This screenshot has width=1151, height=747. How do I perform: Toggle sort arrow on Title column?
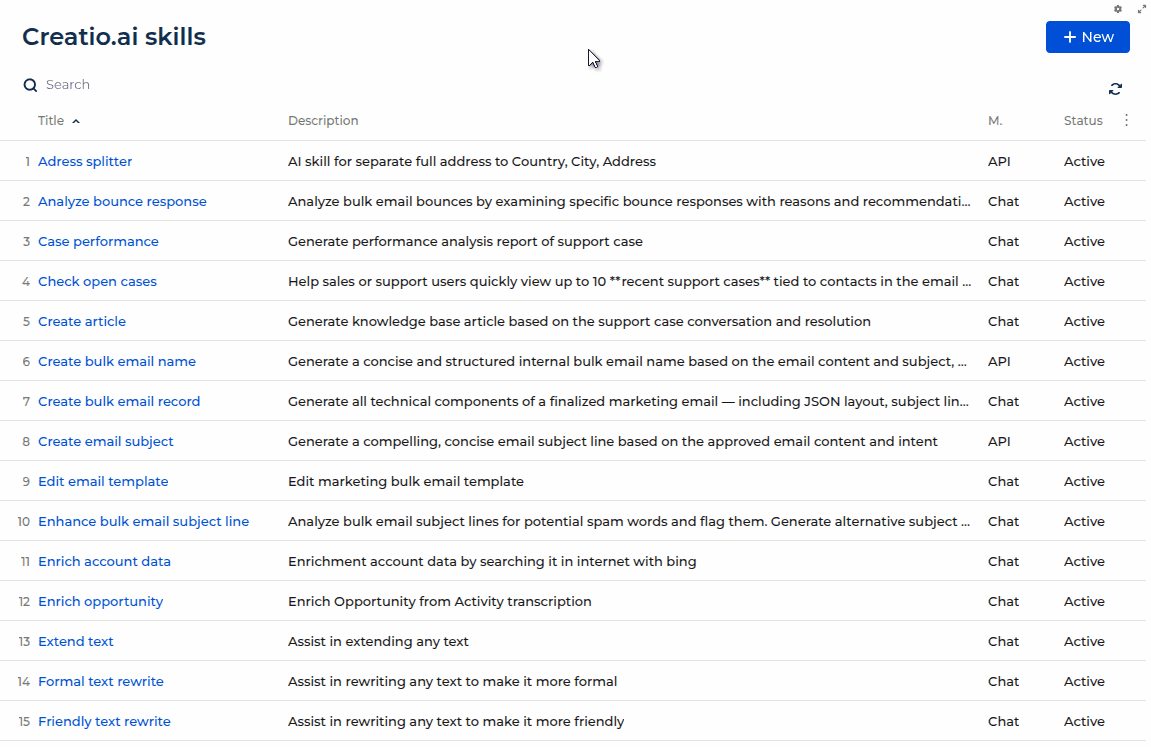click(76, 121)
